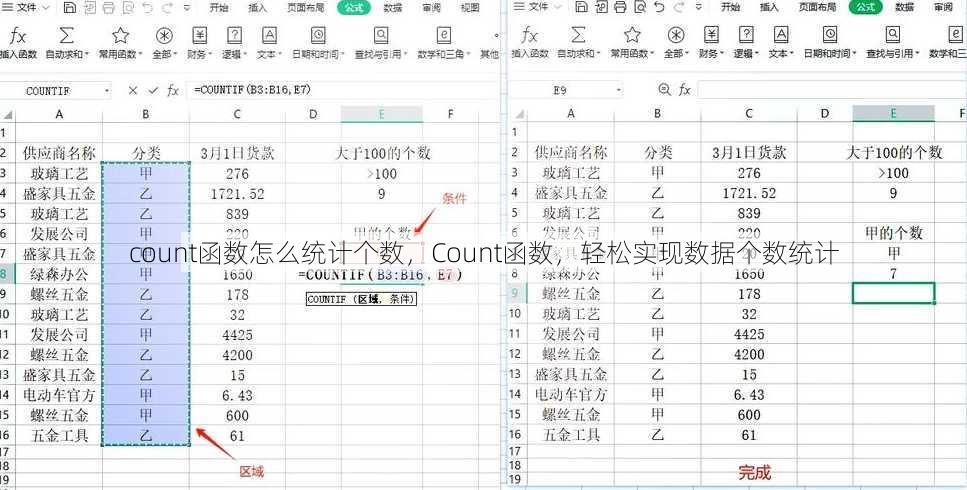Click AutoSum (自动求和) sigma icon in left window
Viewport: 967px width, 490px height.
pos(66,35)
